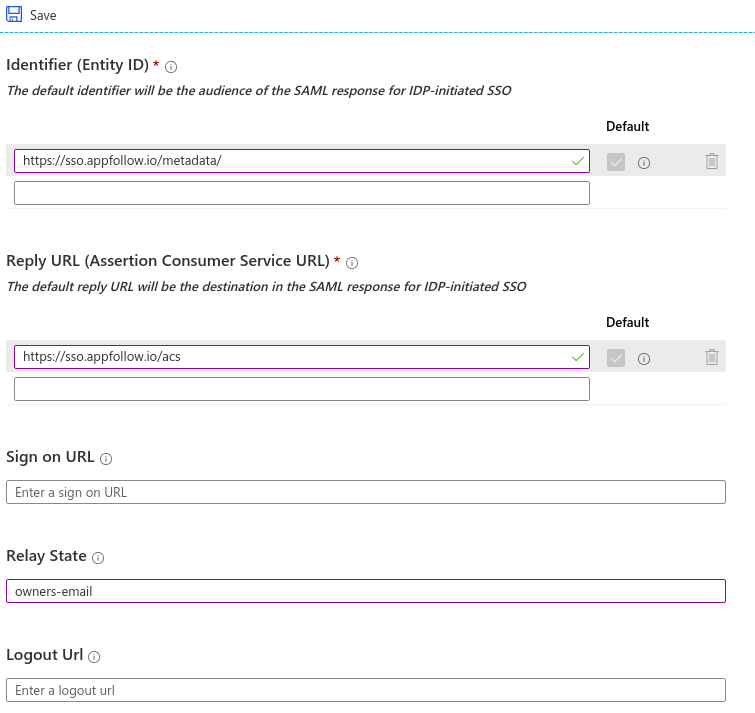The height and width of the screenshot is (713, 755).
Task: Click the empty second reply URL input field
Action: click(301, 389)
